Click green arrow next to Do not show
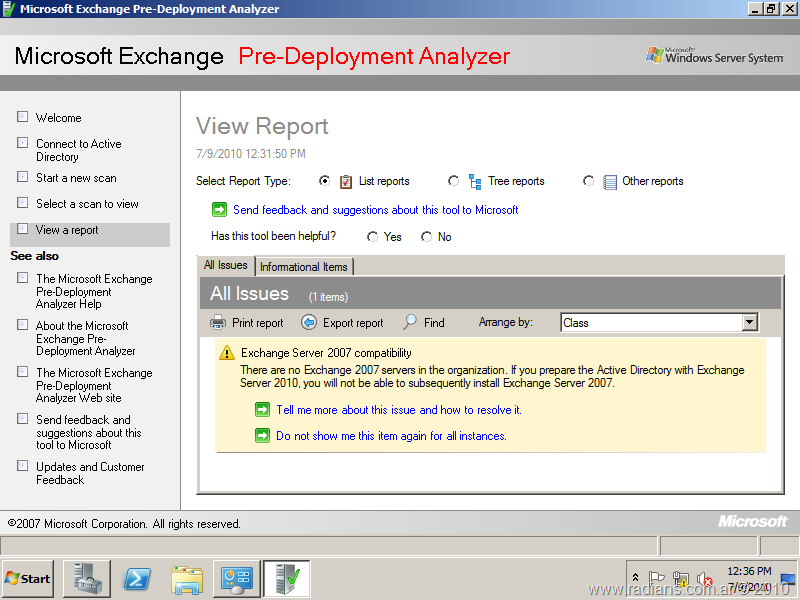 262,436
